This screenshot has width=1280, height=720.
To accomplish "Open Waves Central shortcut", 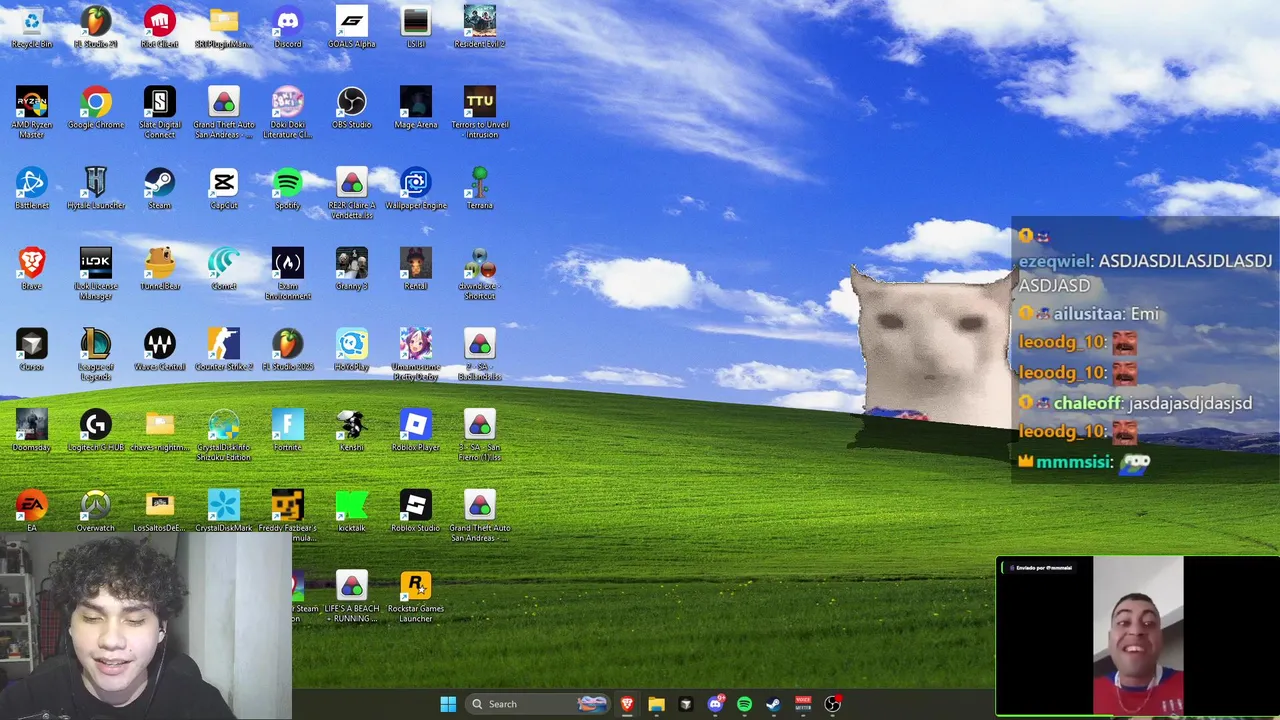I will [160, 350].
